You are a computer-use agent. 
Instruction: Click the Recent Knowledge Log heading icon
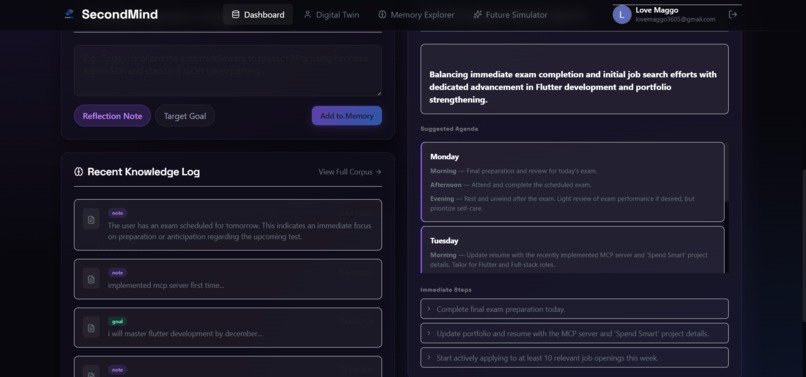tap(79, 172)
